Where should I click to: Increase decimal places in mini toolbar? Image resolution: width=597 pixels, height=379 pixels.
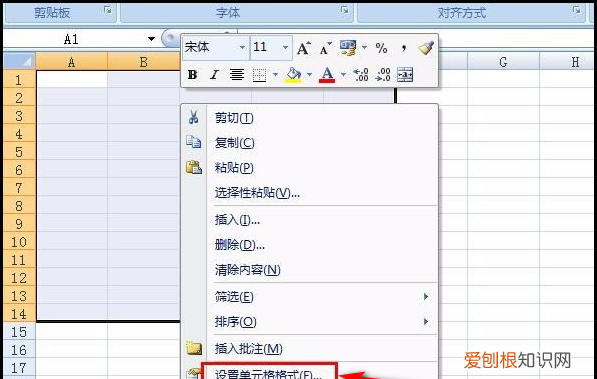(361, 75)
